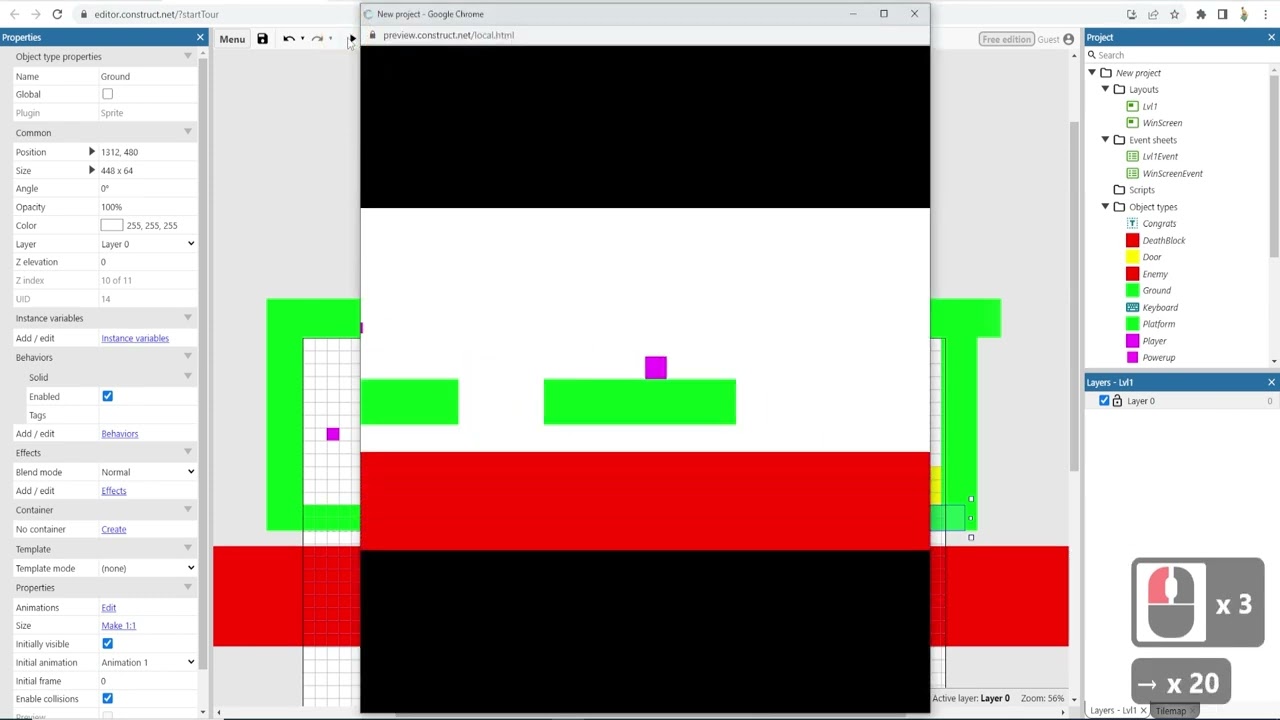
Task: Toggle the Global checkbox
Action: (x=107, y=94)
